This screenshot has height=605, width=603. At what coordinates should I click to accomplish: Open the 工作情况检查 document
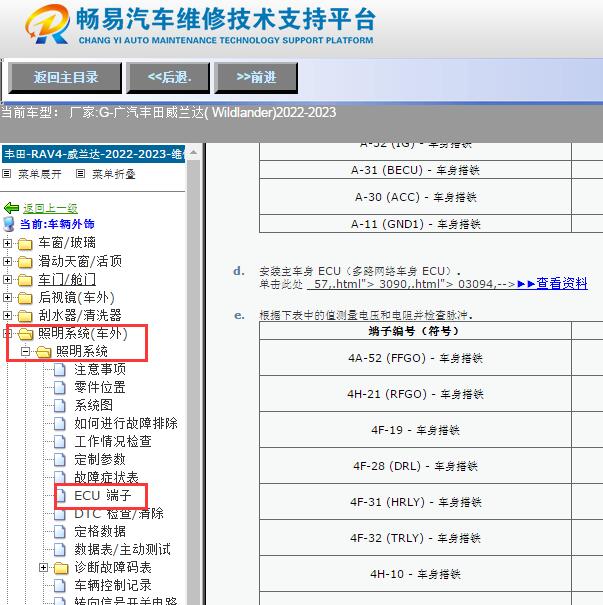click(x=113, y=441)
